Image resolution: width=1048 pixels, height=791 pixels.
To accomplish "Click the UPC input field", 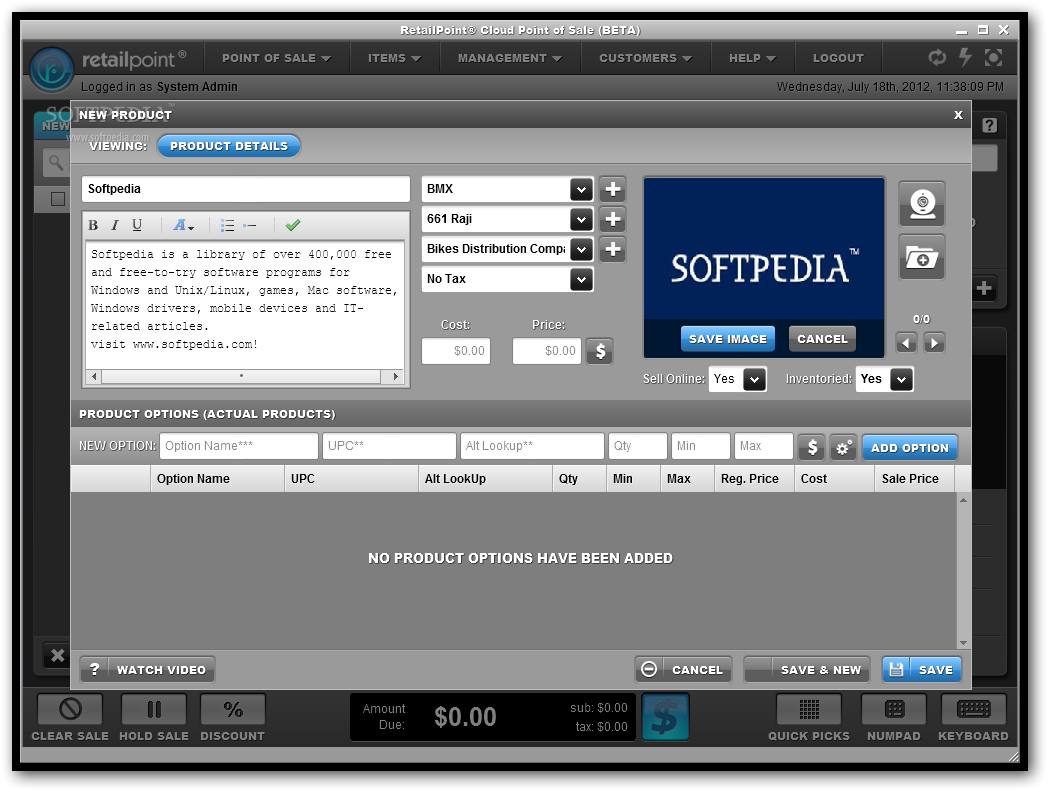I will 389,446.
